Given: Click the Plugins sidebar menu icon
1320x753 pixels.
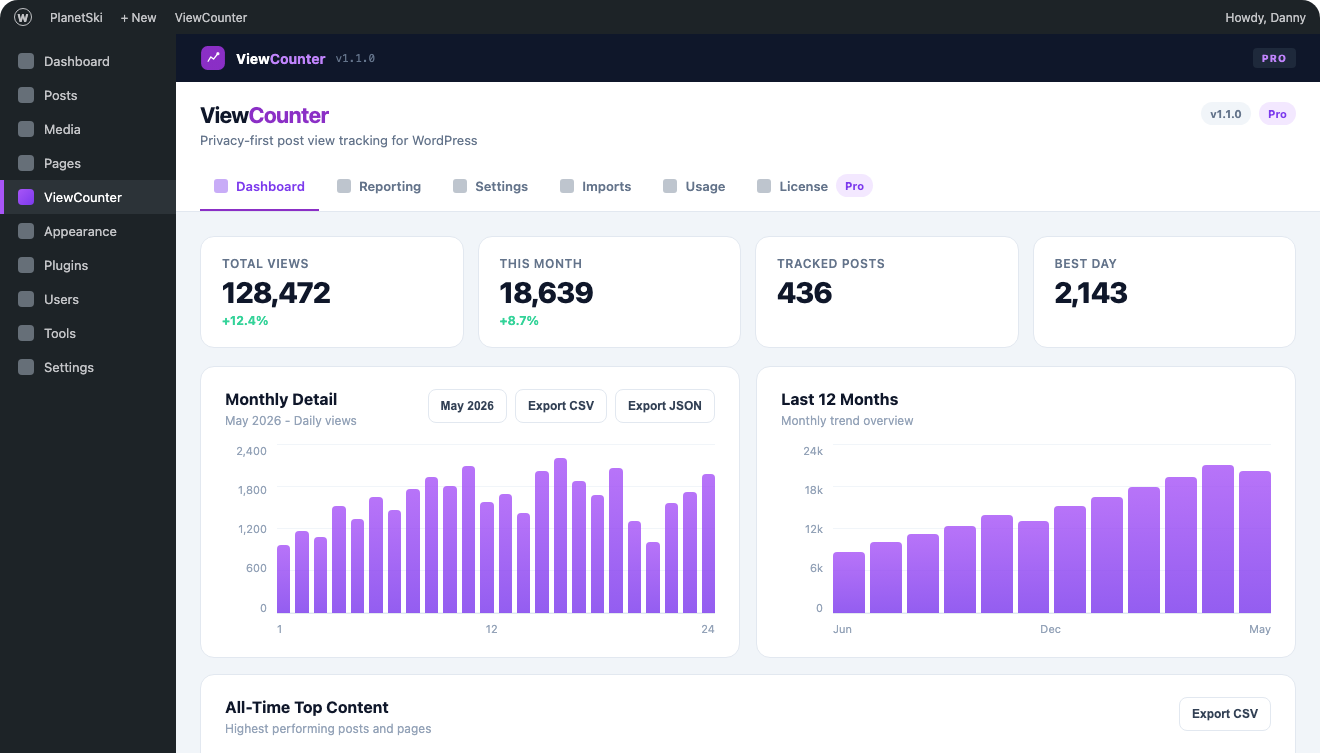Looking at the screenshot, I should (x=26, y=265).
